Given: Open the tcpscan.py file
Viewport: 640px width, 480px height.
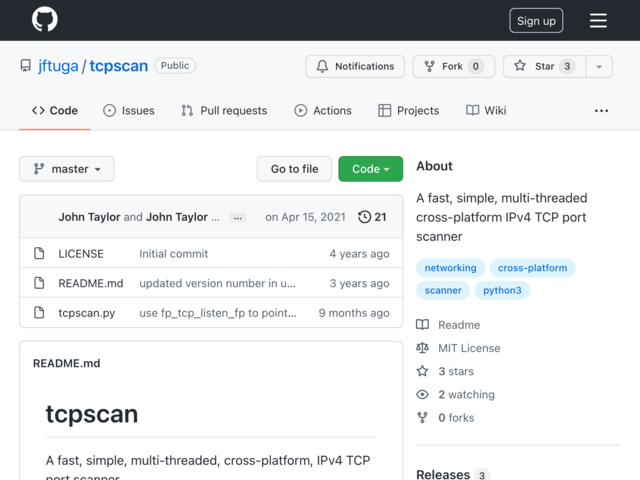Looking at the screenshot, I should (x=87, y=313).
